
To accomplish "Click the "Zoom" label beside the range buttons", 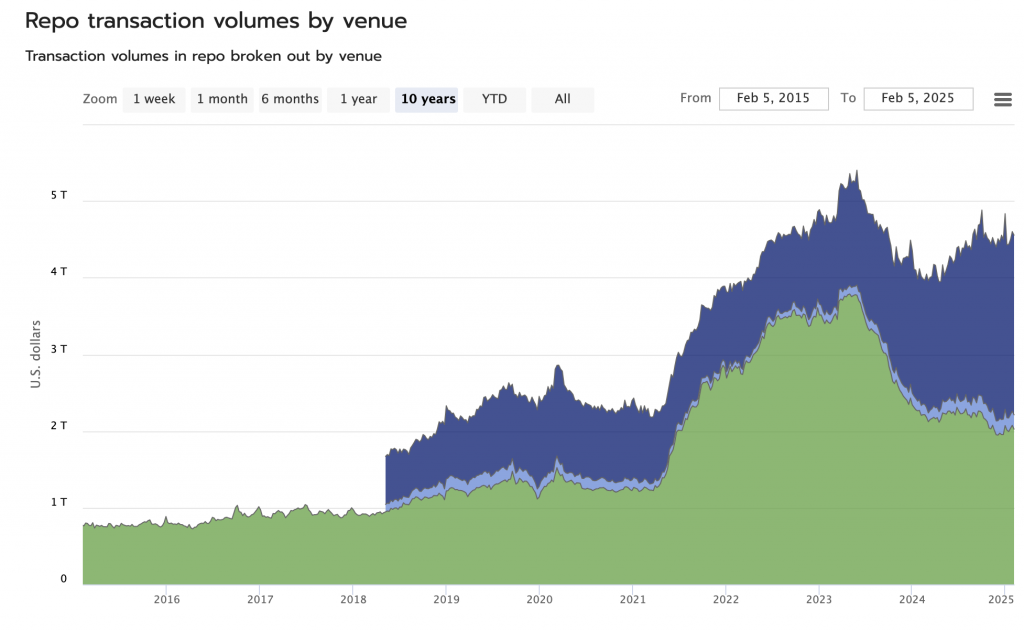I will (x=100, y=99).
